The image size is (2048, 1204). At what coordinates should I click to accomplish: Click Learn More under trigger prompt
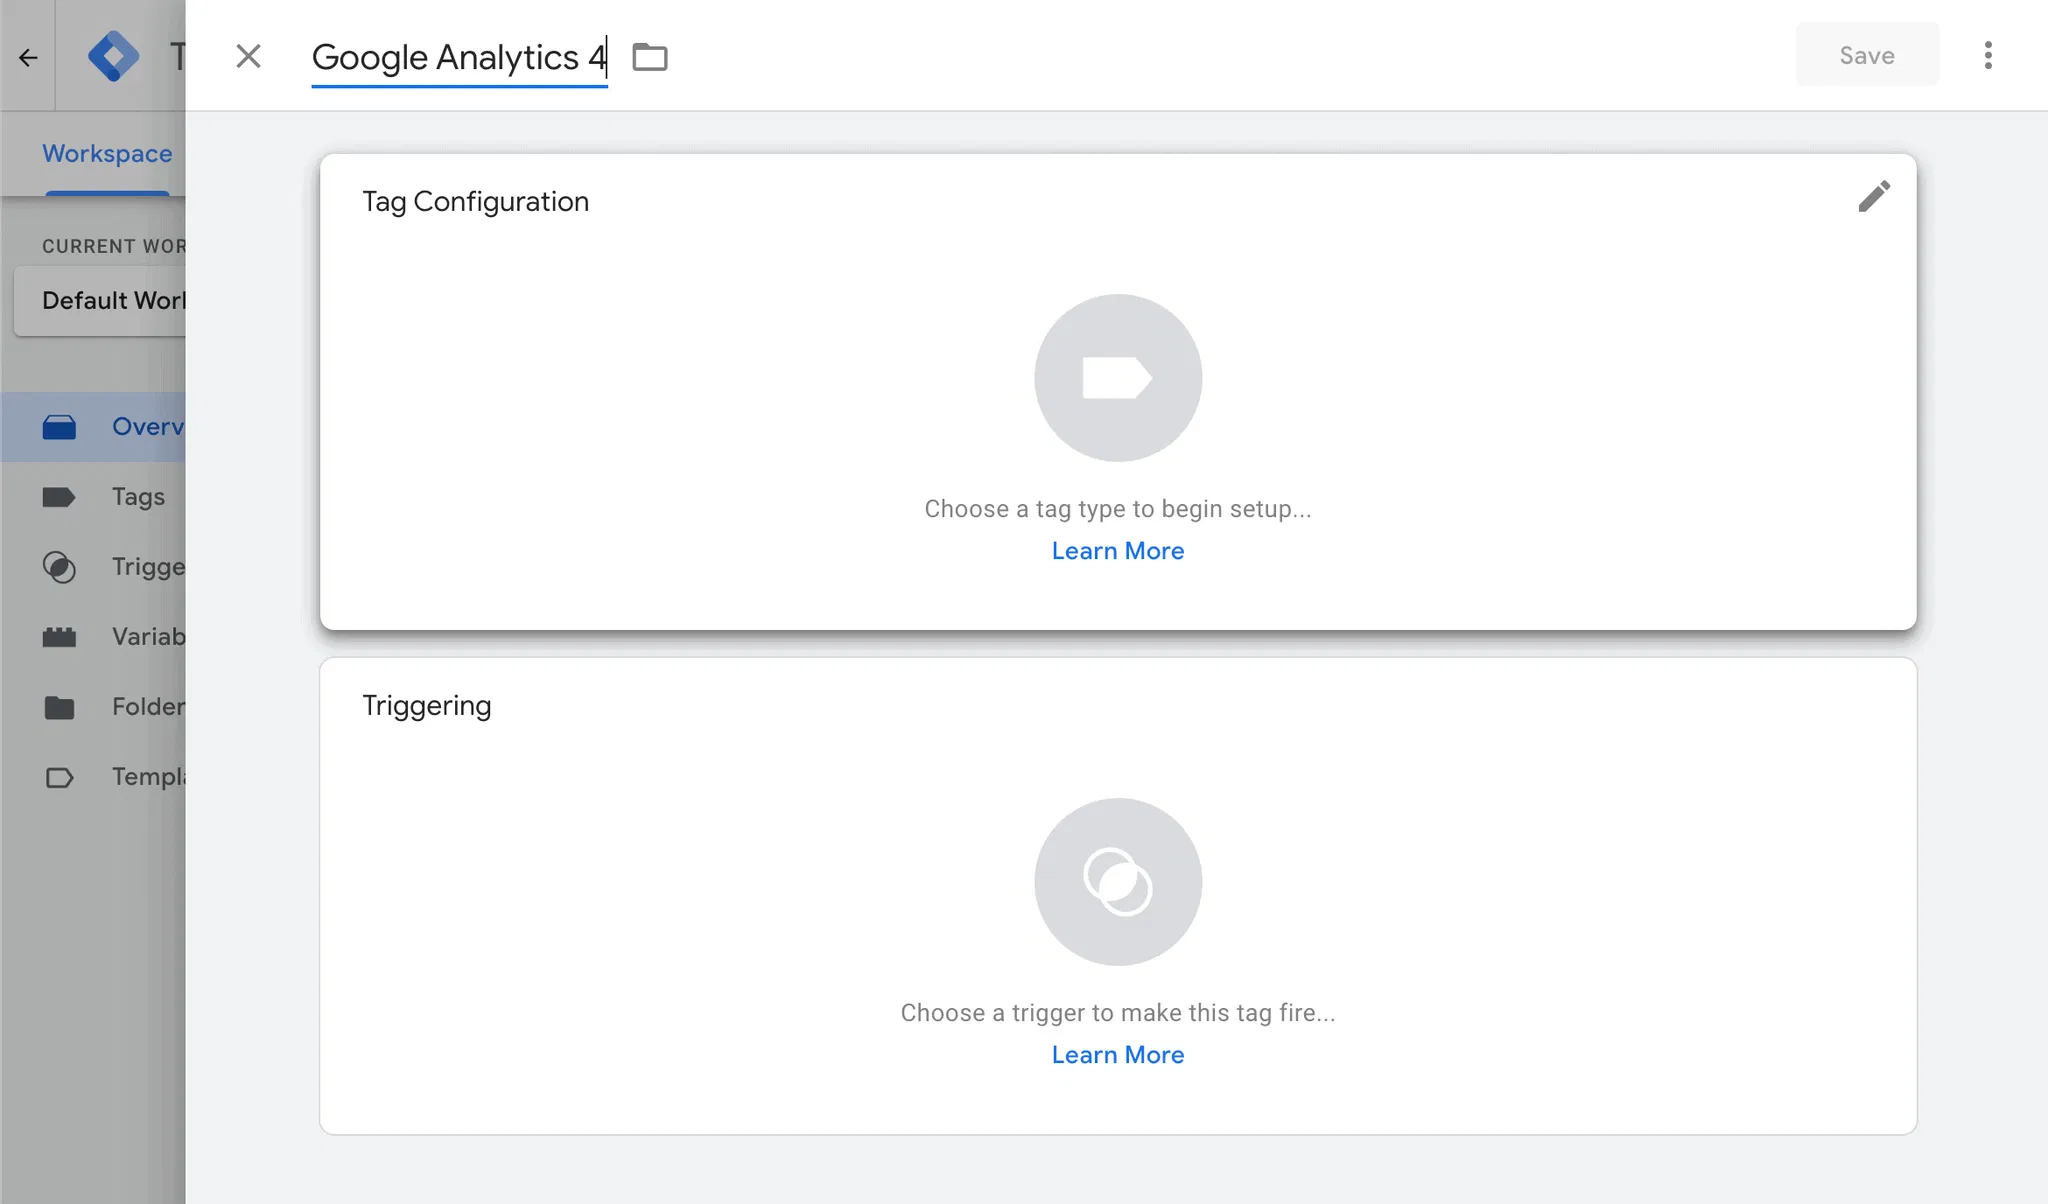point(1117,1055)
